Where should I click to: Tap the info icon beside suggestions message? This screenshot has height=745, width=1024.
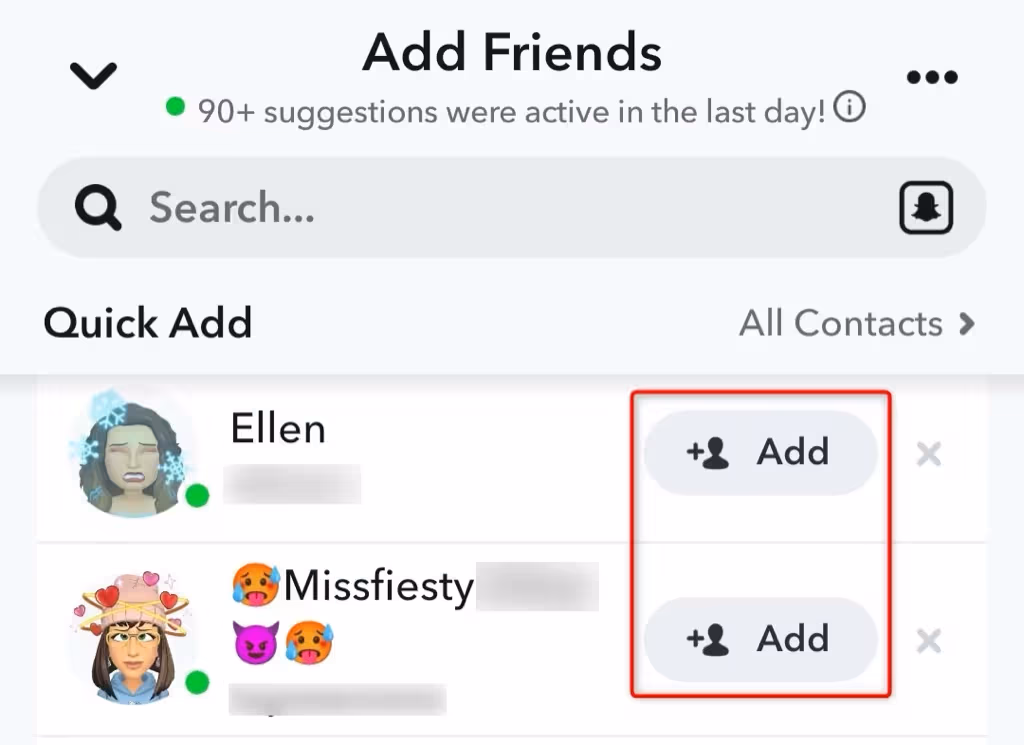click(x=849, y=107)
